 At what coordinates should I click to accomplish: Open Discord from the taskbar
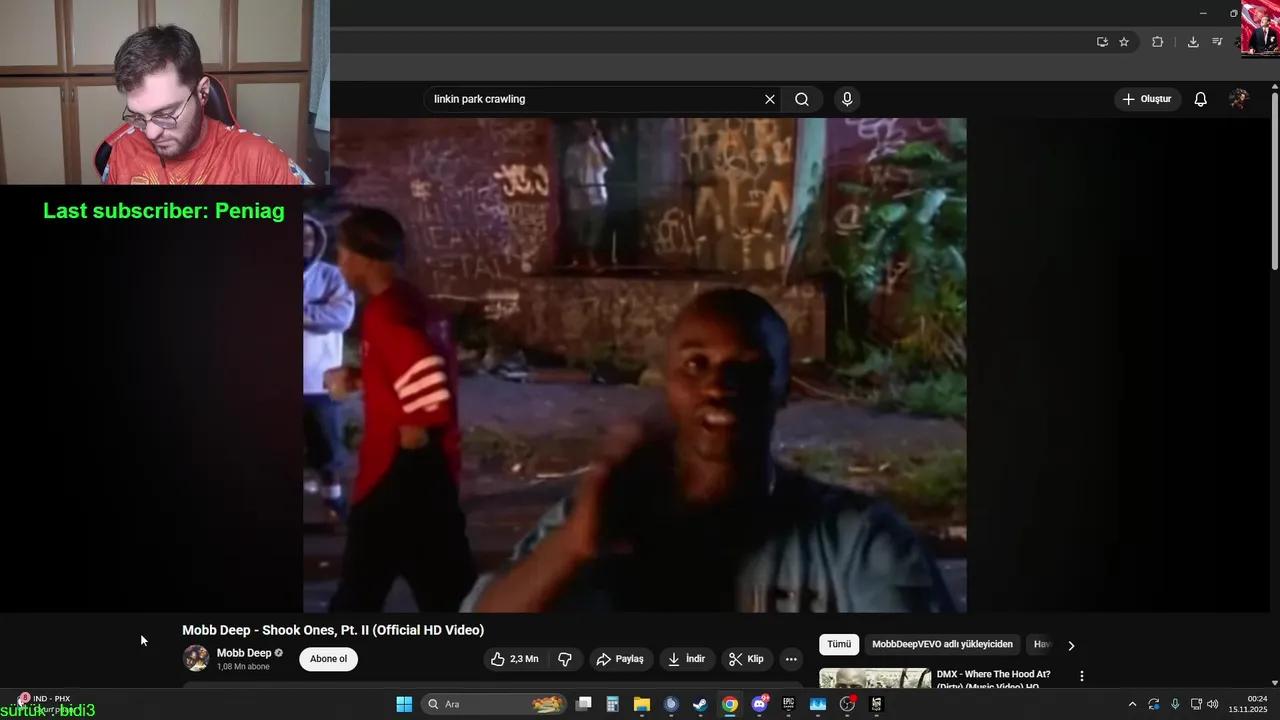pos(759,704)
